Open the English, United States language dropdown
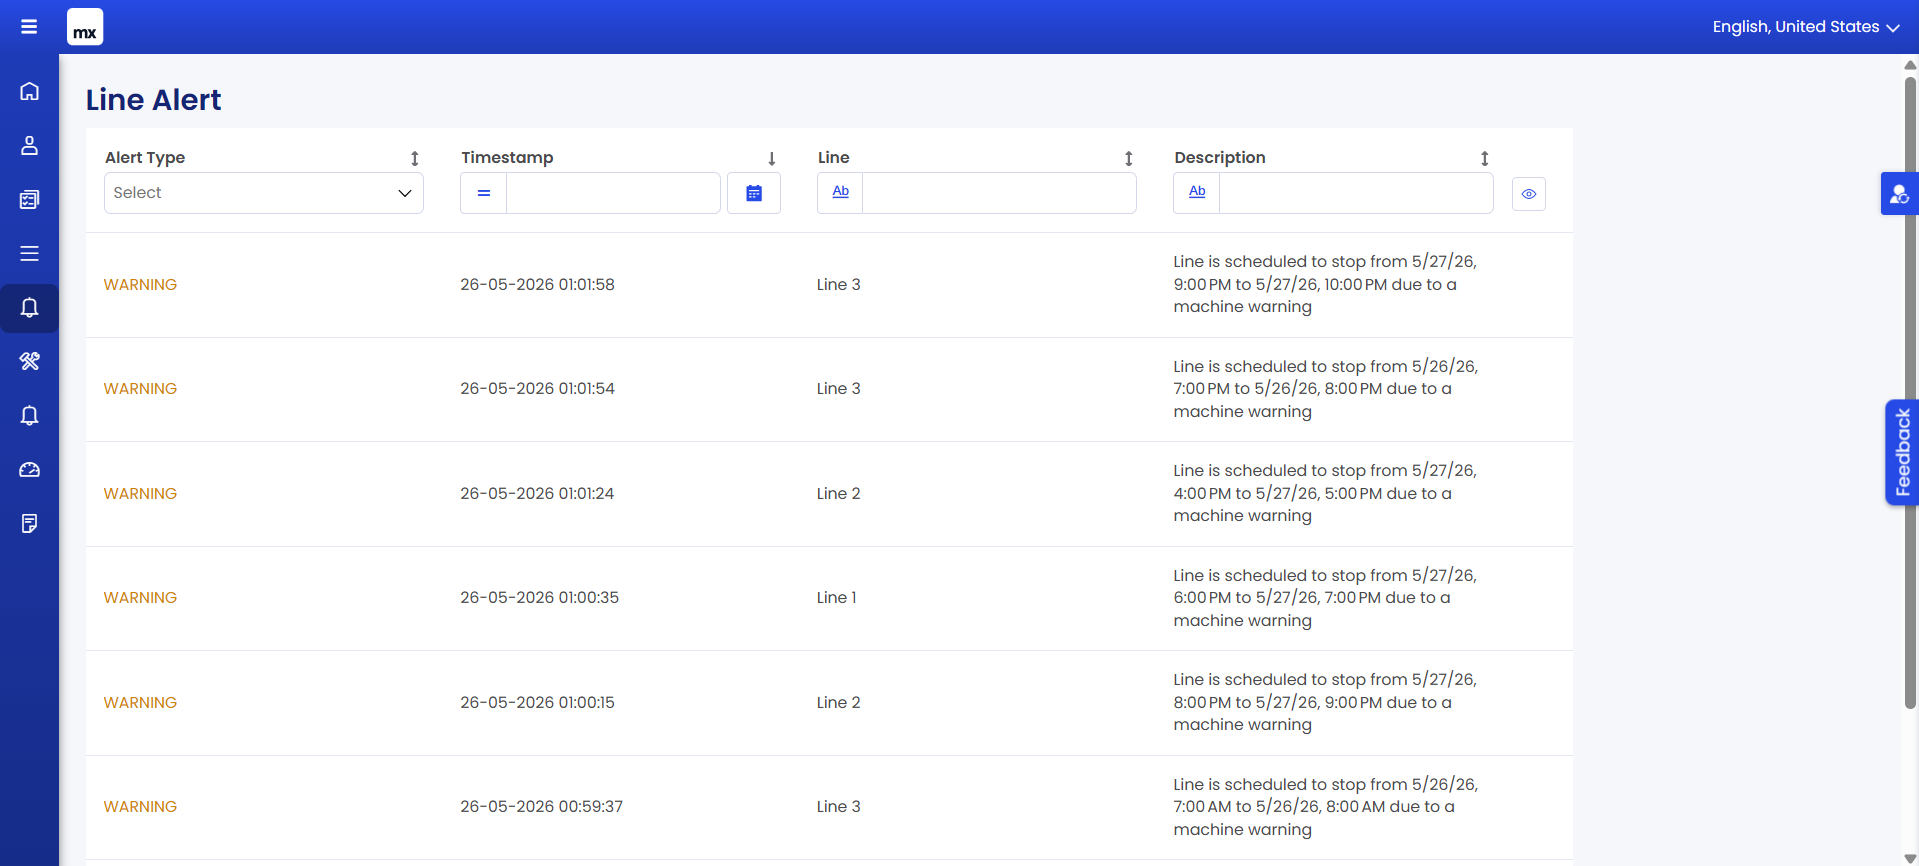Viewport: 1919px width, 866px height. pyautogui.click(x=1805, y=27)
